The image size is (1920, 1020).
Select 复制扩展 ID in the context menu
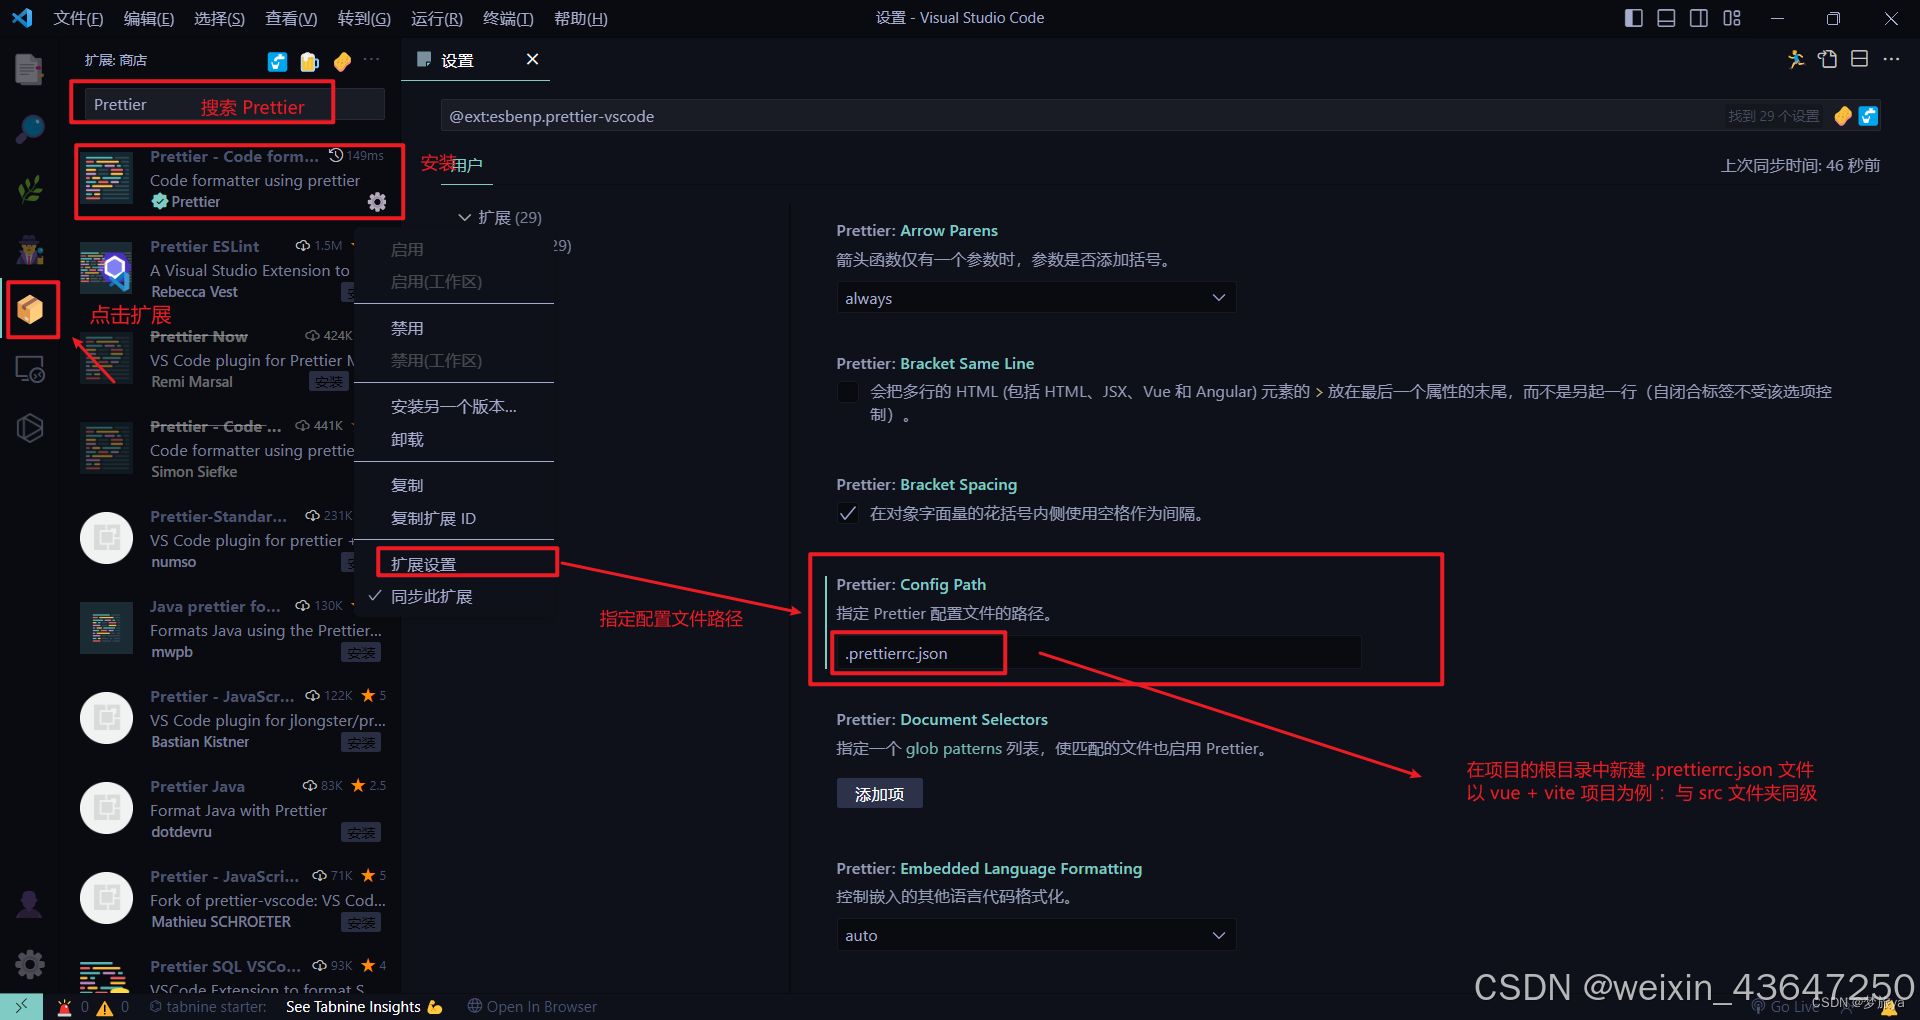[x=455, y=518]
